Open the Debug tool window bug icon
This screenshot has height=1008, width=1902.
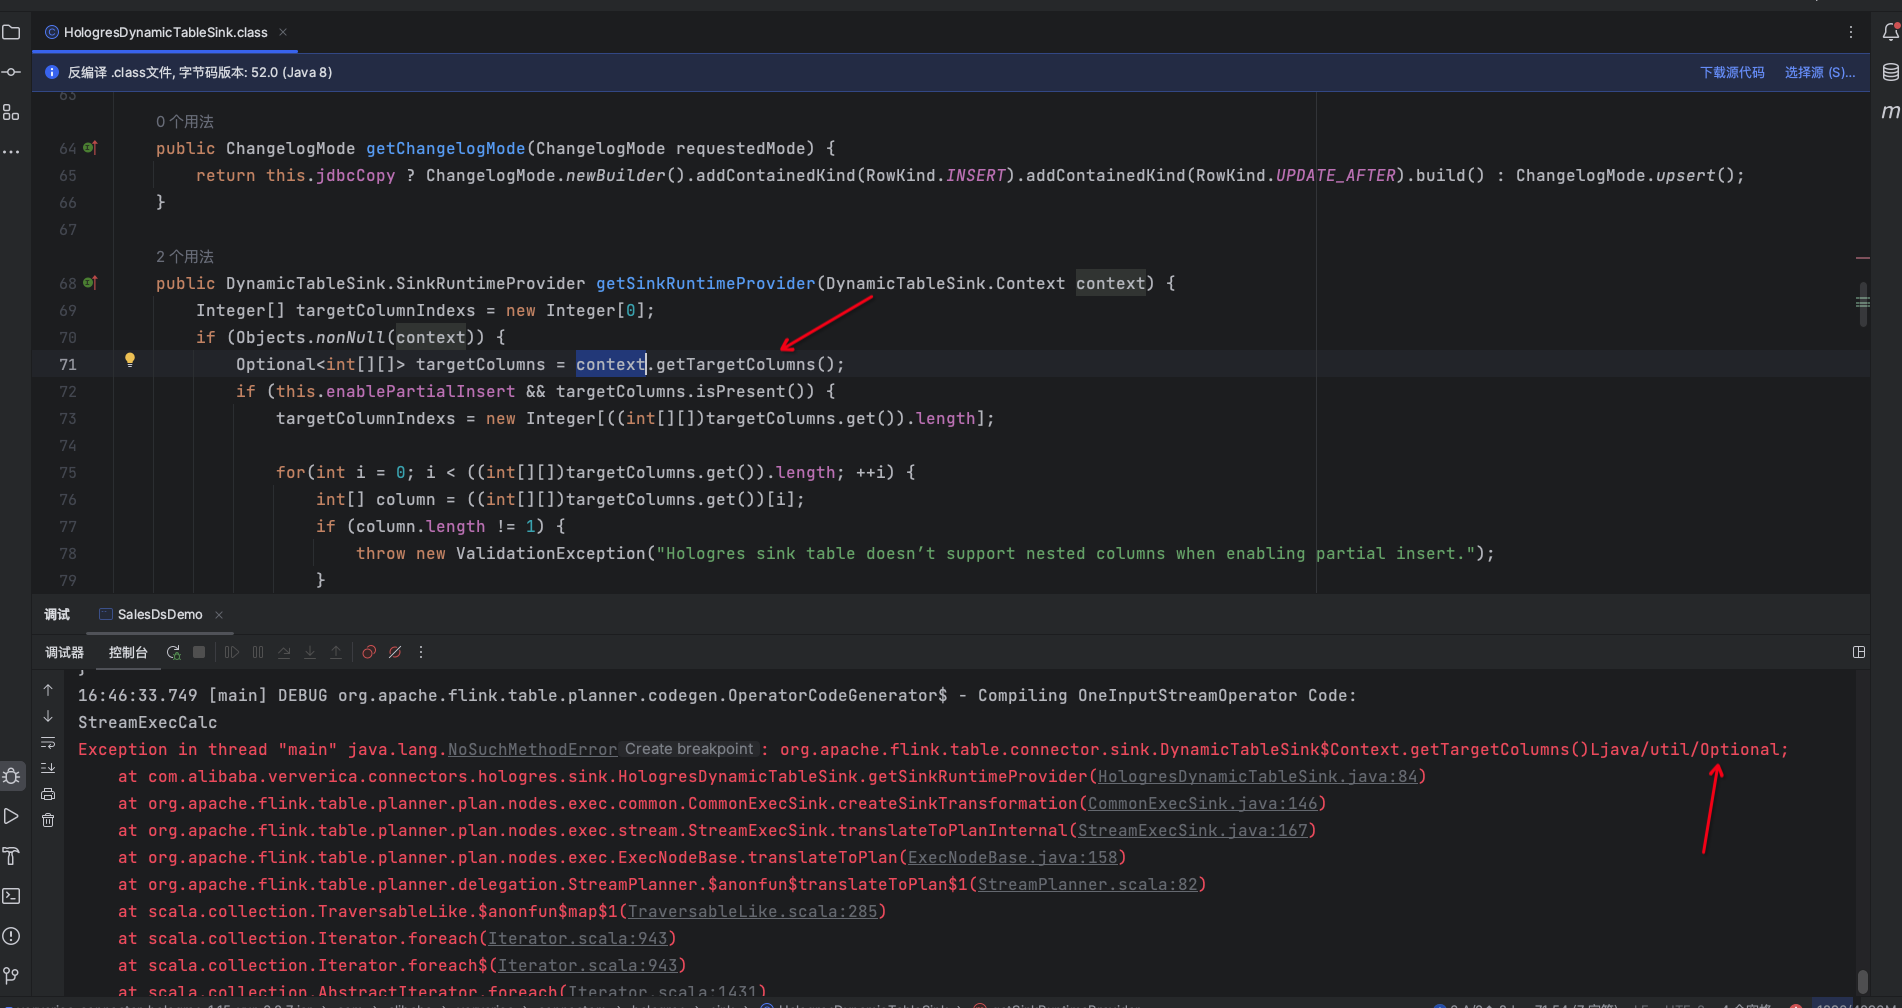[11, 776]
